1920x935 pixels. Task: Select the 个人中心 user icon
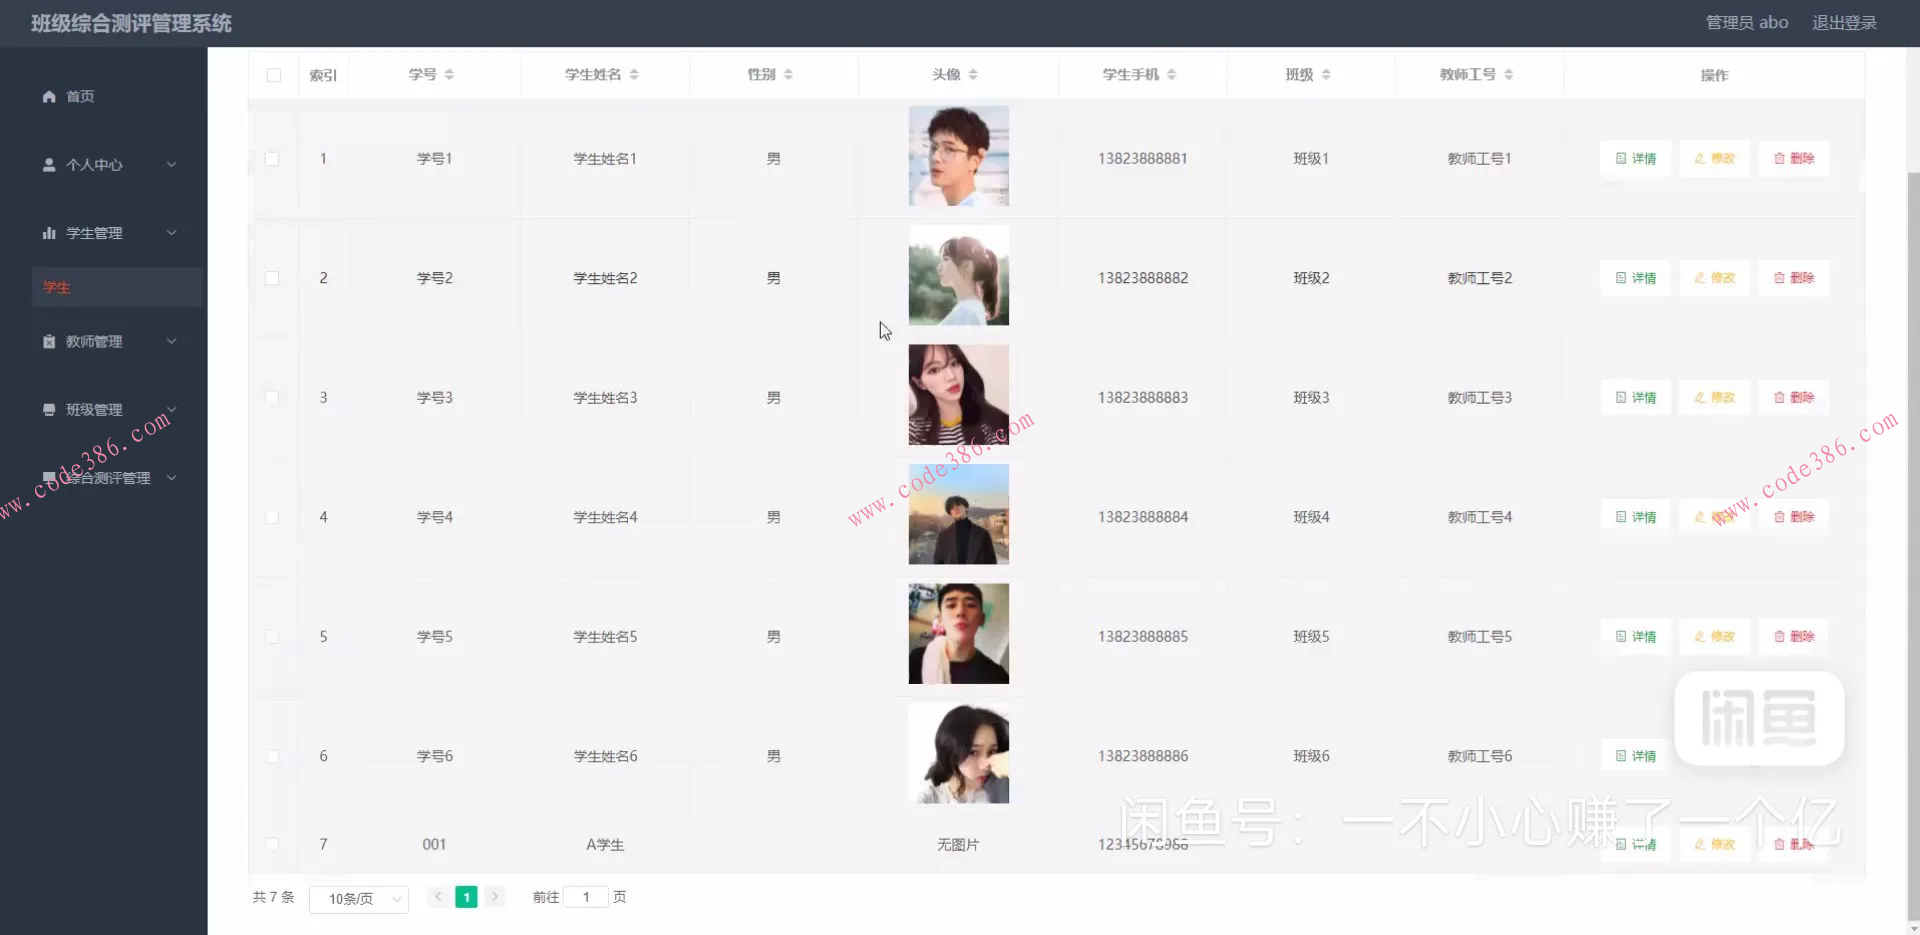[48, 164]
